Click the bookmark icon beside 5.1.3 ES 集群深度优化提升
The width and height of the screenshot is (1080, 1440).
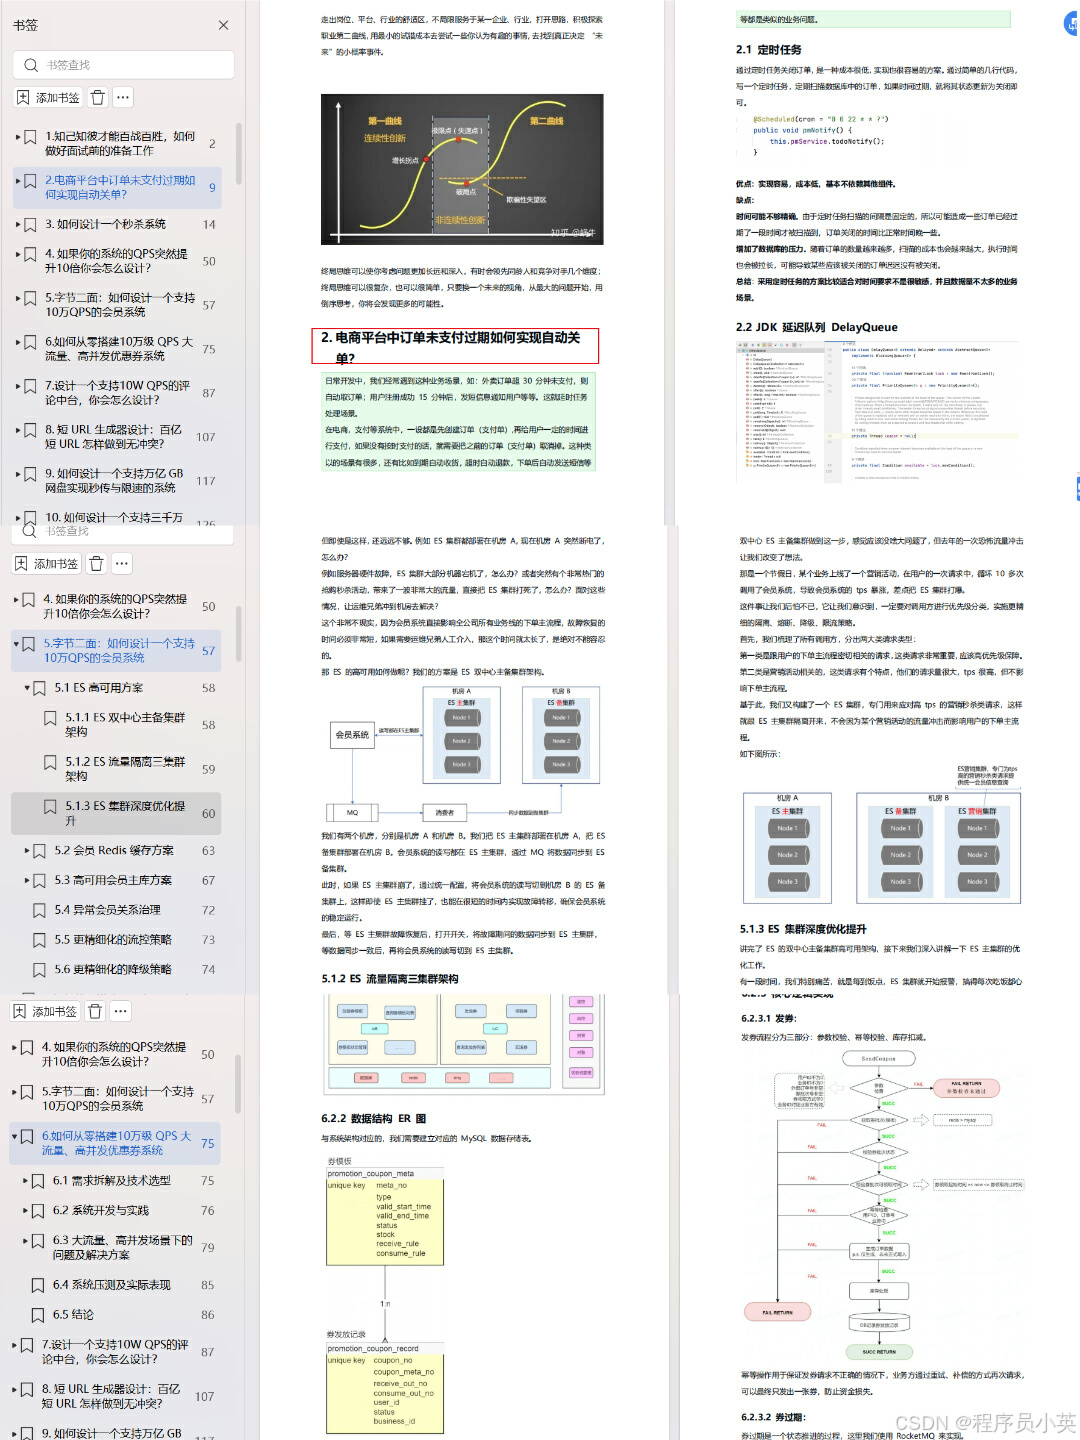pos(50,806)
